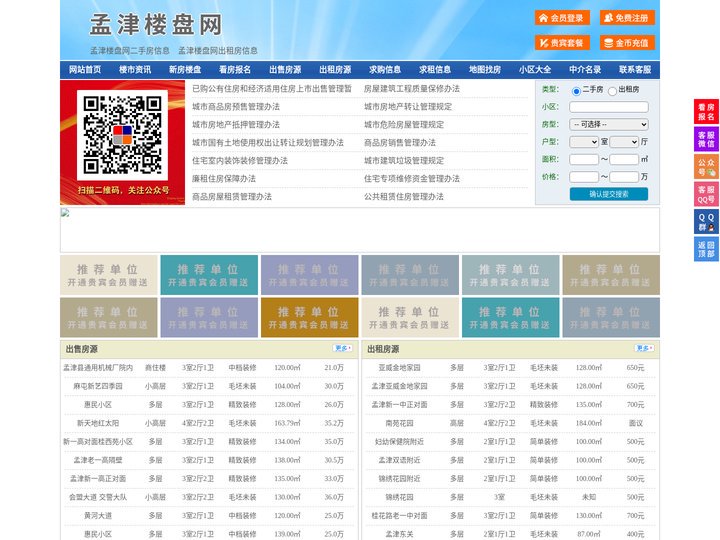This screenshot has width=720, height=540.
Task: Click the 新天地红太阳 sale listing
Action: pyautogui.click(x=98, y=423)
